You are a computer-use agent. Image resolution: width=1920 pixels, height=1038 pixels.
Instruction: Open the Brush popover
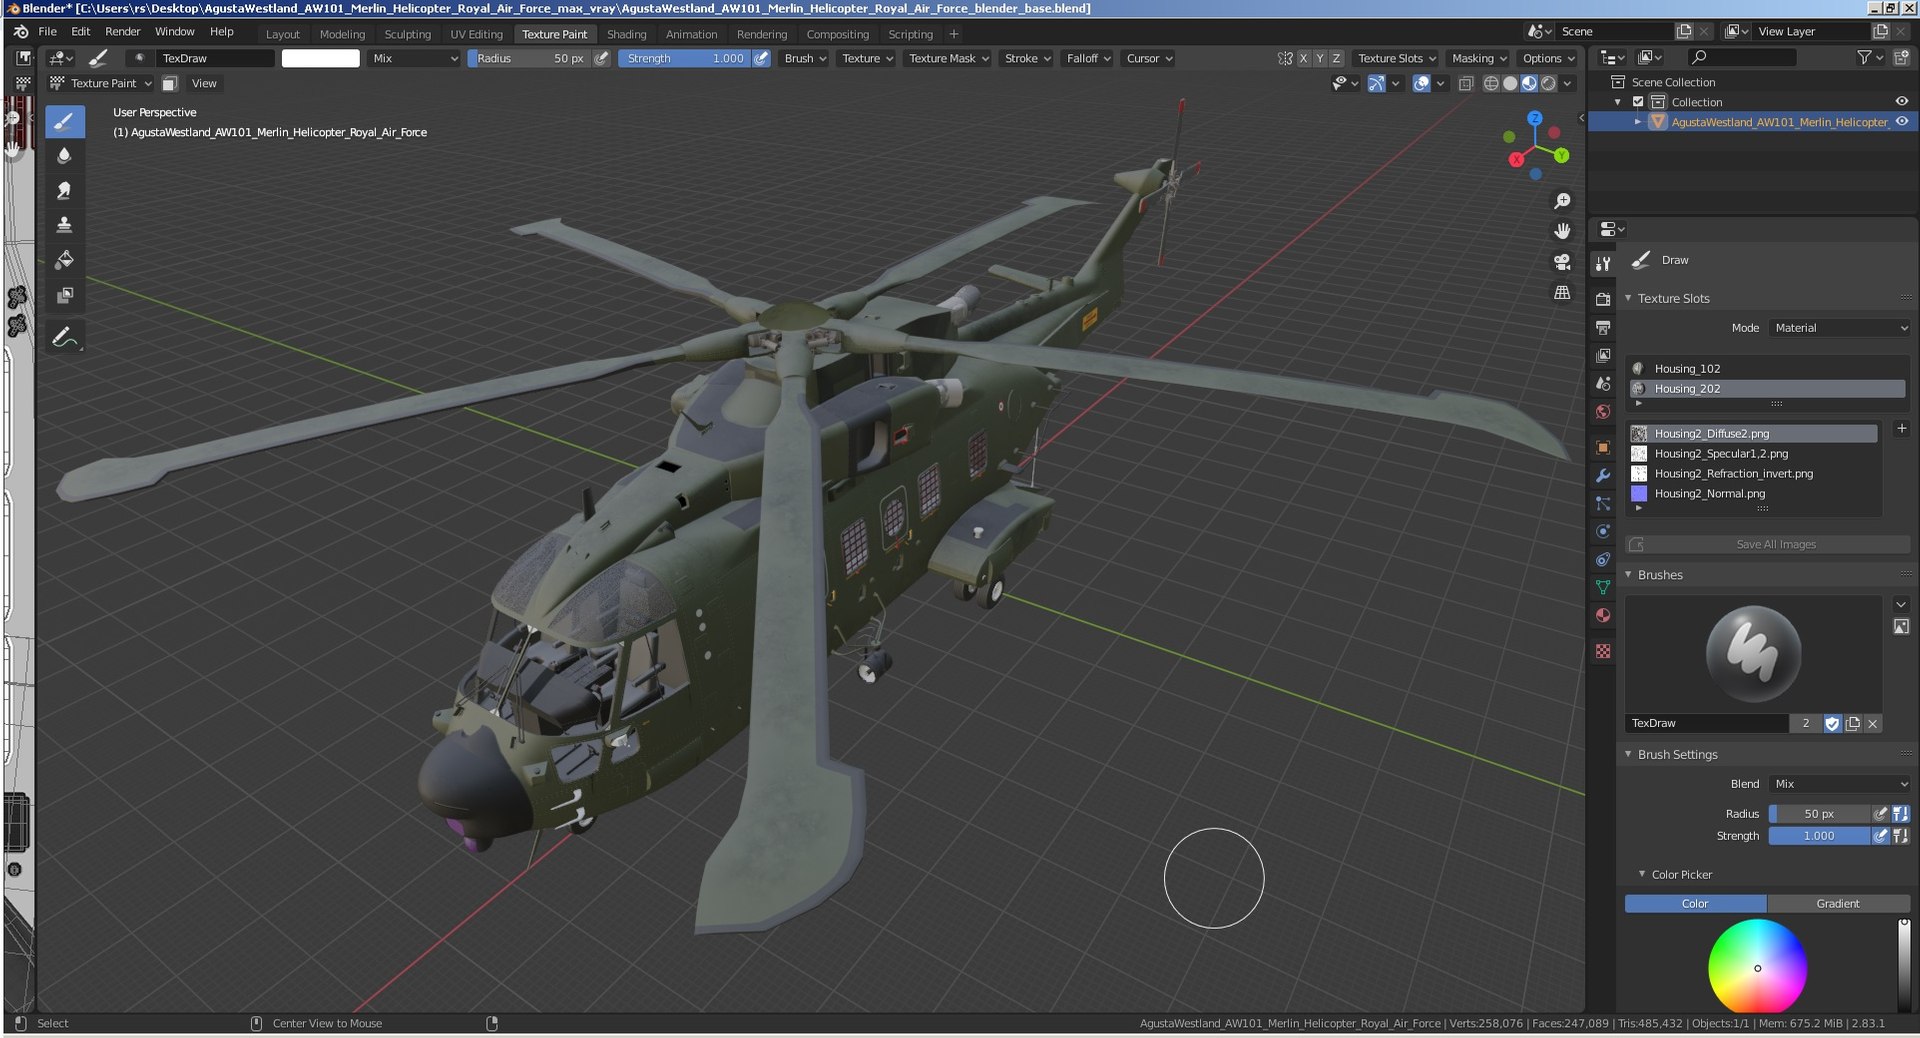[x=805, y=58]
